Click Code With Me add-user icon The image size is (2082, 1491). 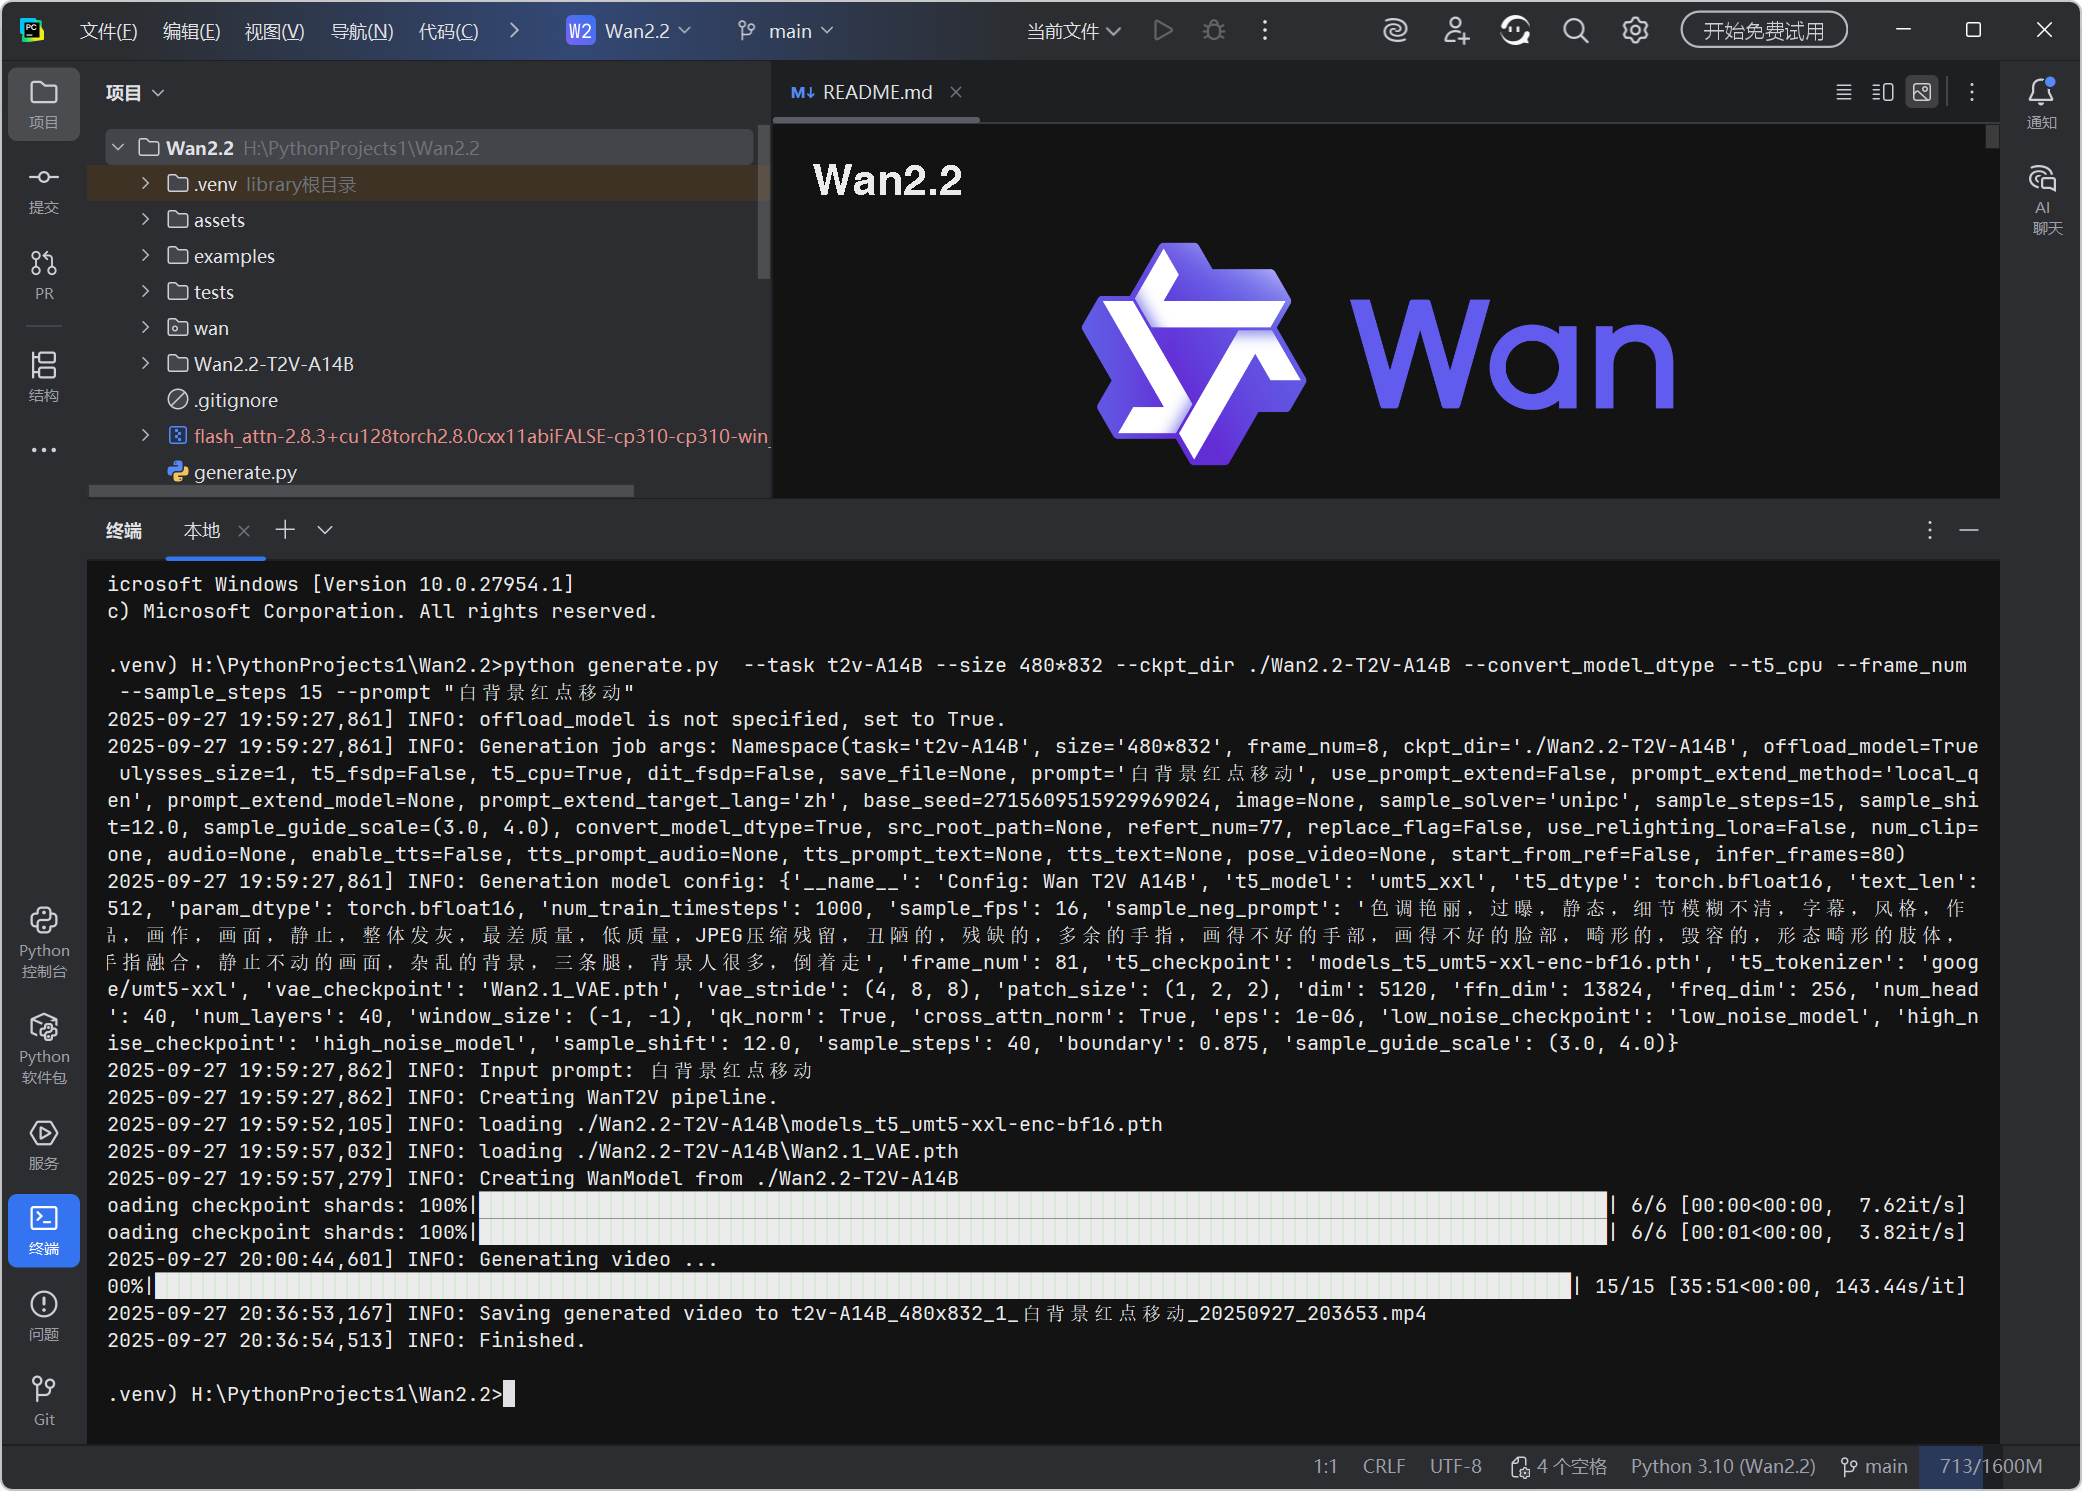1456,31
